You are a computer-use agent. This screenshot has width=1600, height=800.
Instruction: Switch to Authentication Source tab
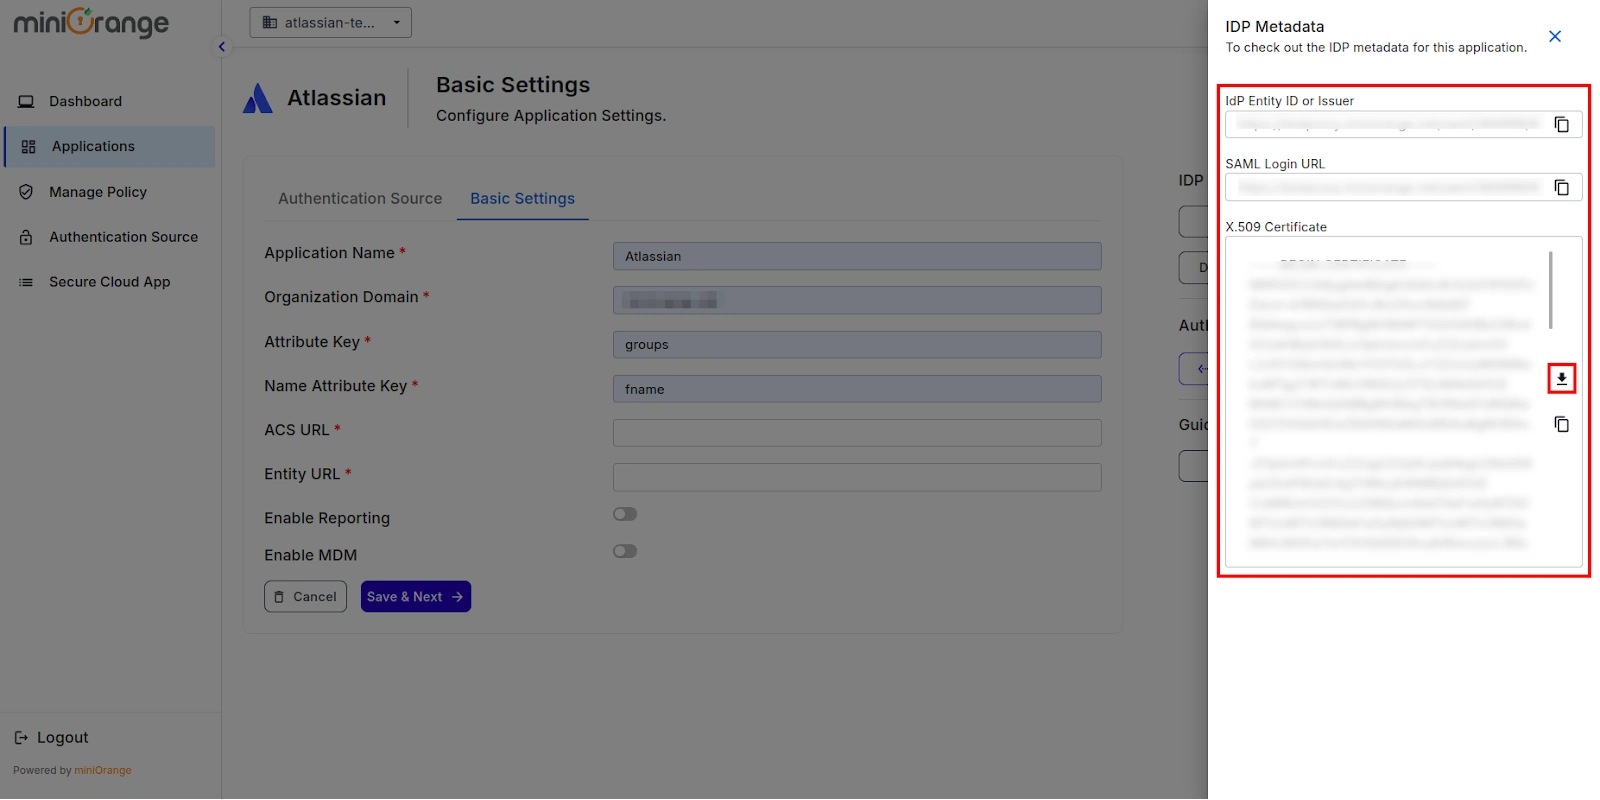click(360, 199)
